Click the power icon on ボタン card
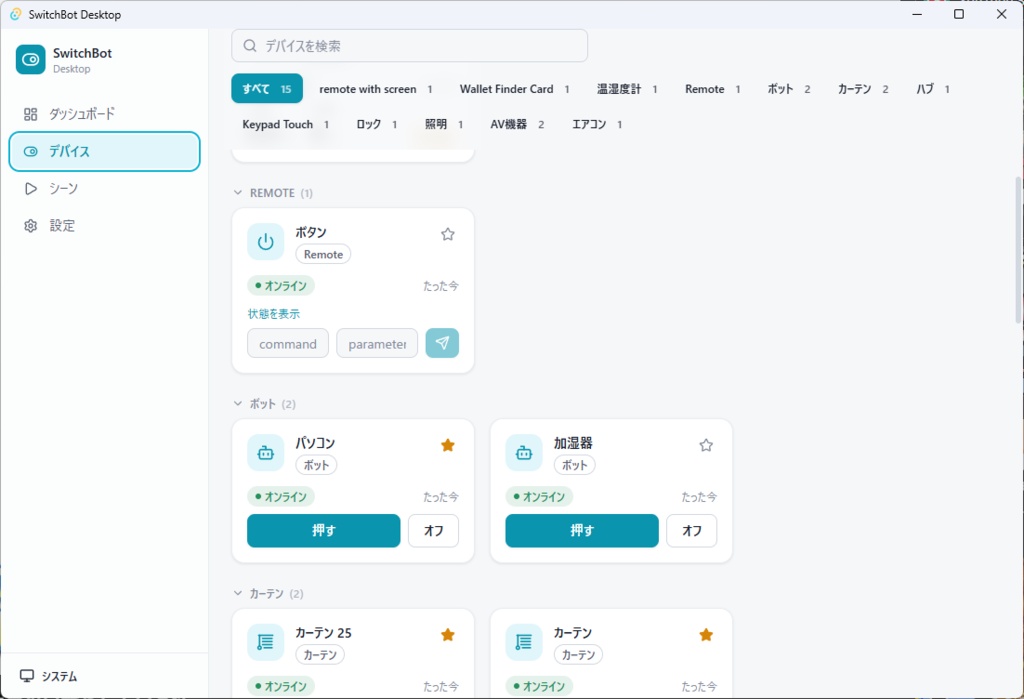 (266, 242)
